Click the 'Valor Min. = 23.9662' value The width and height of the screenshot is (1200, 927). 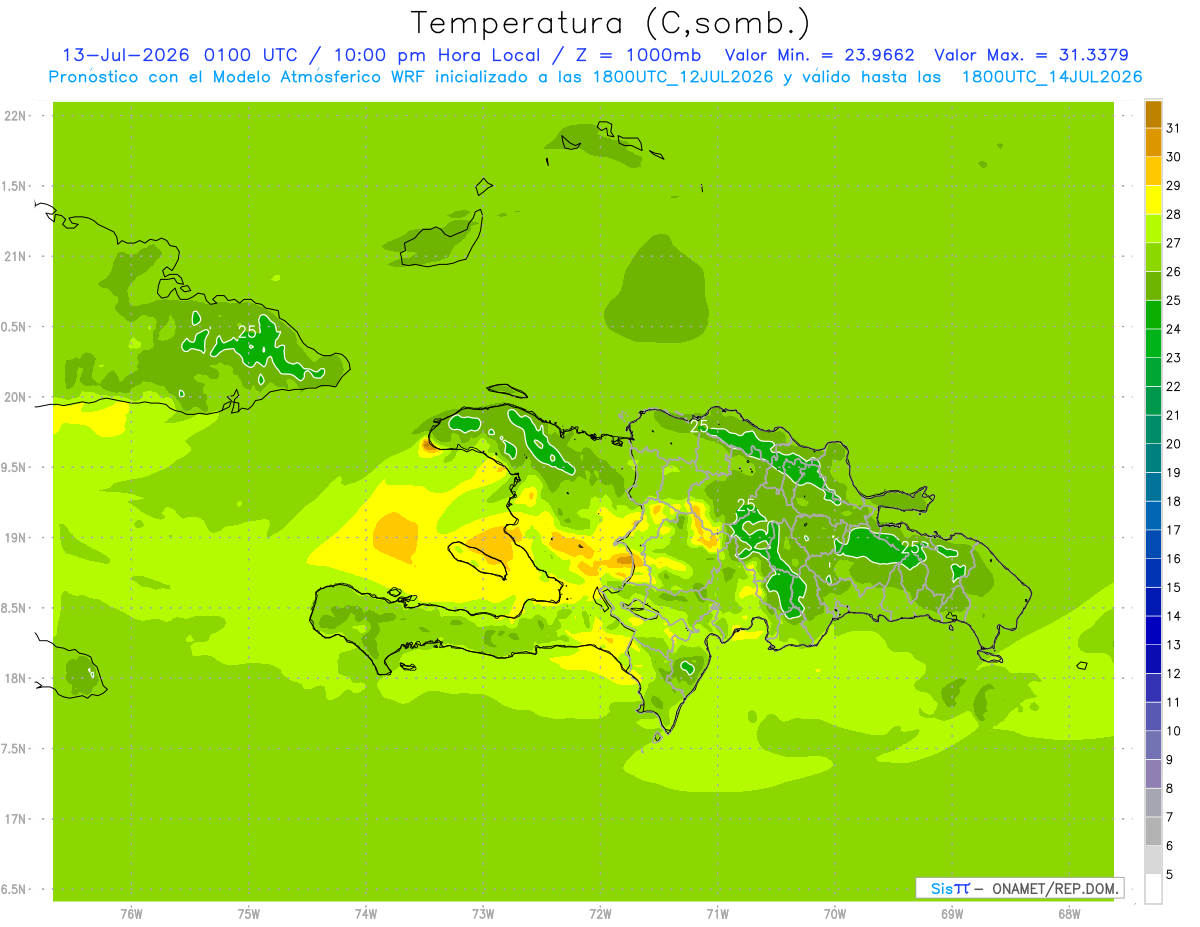click(x=819, y=55)
